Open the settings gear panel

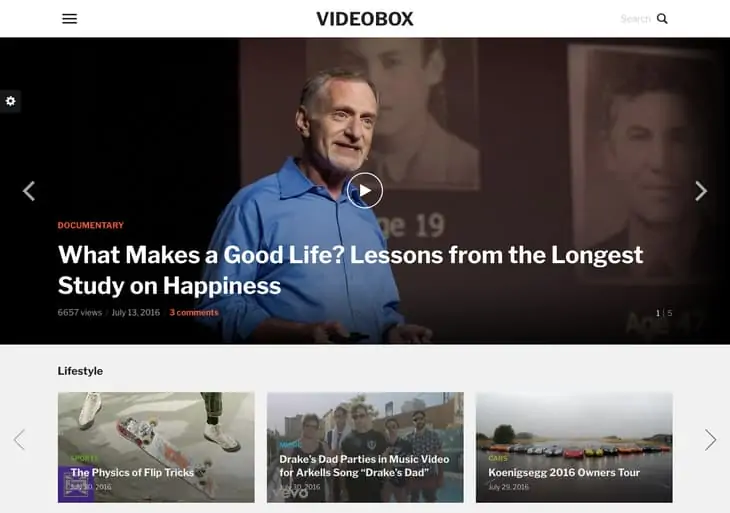click(10, 101)
